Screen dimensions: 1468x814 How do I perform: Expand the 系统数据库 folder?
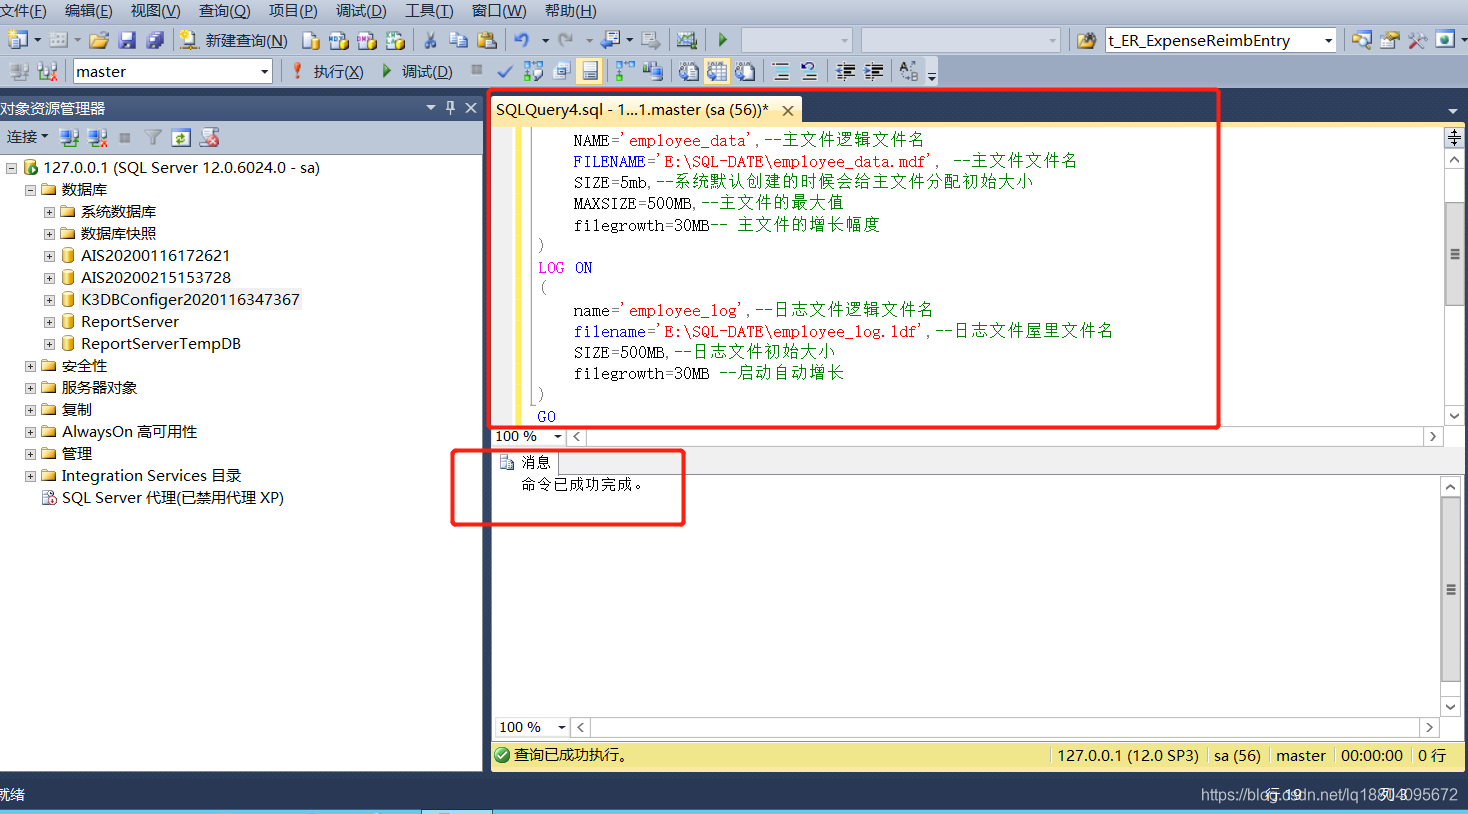(x=49, y=212)
